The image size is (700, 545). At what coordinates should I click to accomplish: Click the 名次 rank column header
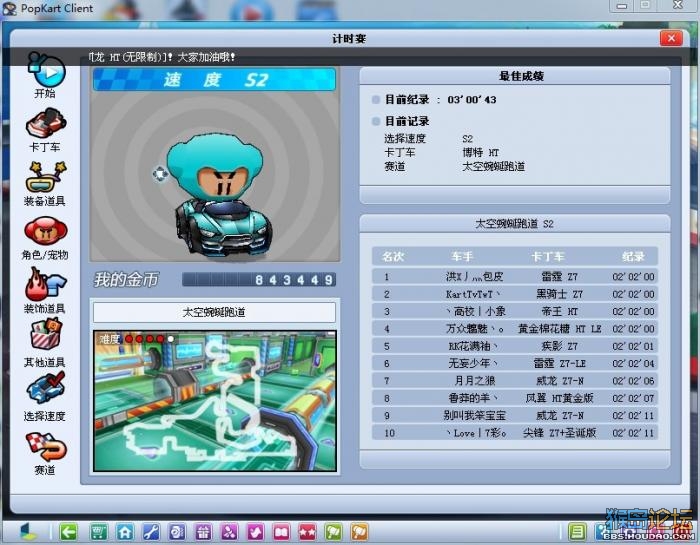pos(393,257)
